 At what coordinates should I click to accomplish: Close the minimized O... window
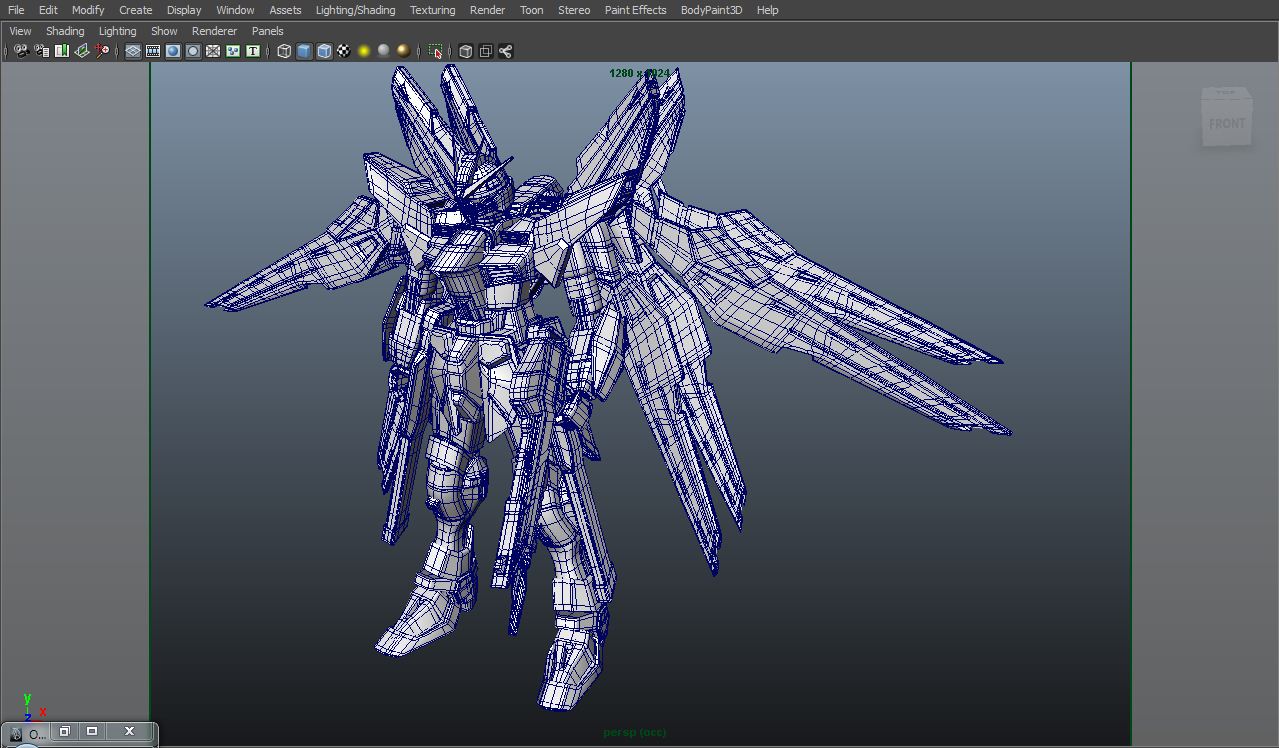click(x=129, y=731)
